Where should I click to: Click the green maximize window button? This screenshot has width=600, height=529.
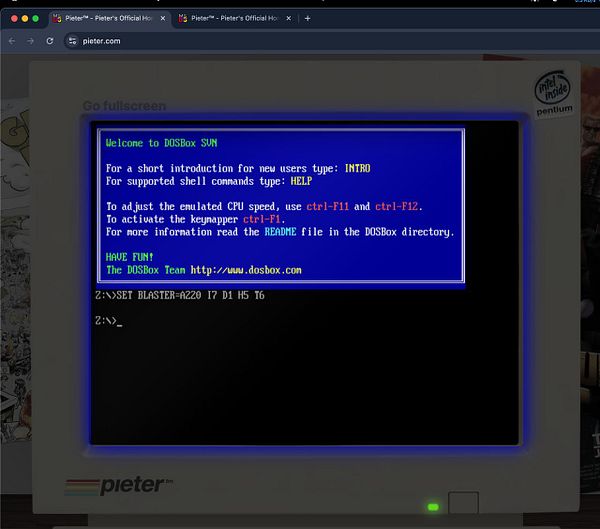tap(36, 18)
